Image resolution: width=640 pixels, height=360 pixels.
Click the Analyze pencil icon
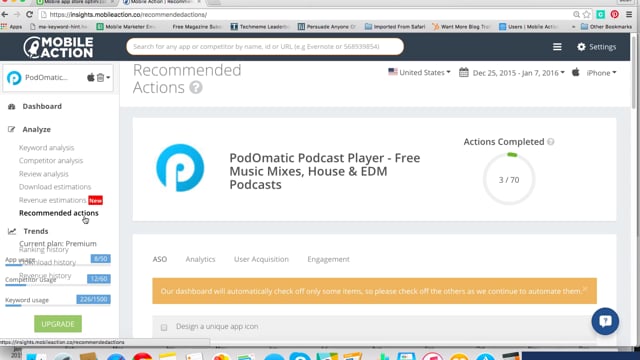[x=11, y=129]
